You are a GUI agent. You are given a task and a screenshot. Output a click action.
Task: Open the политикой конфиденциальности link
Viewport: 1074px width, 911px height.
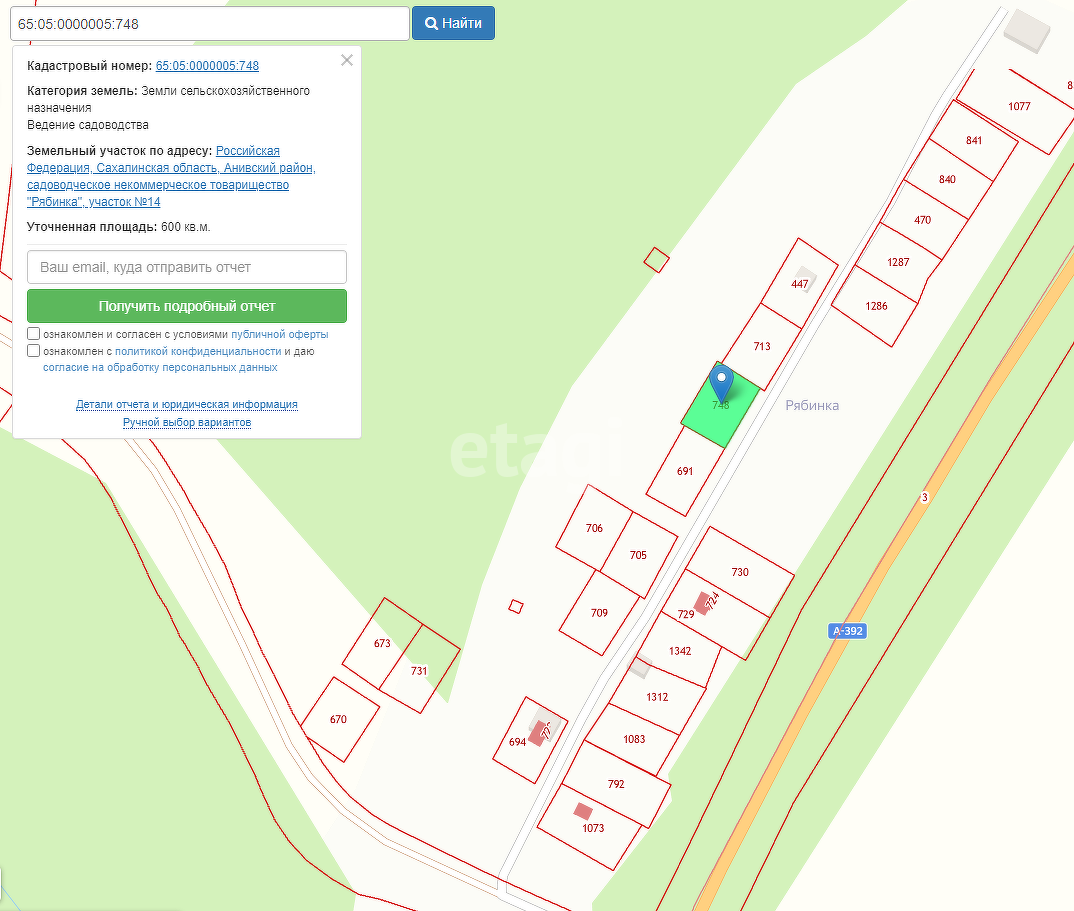click(x=198, y=352)
